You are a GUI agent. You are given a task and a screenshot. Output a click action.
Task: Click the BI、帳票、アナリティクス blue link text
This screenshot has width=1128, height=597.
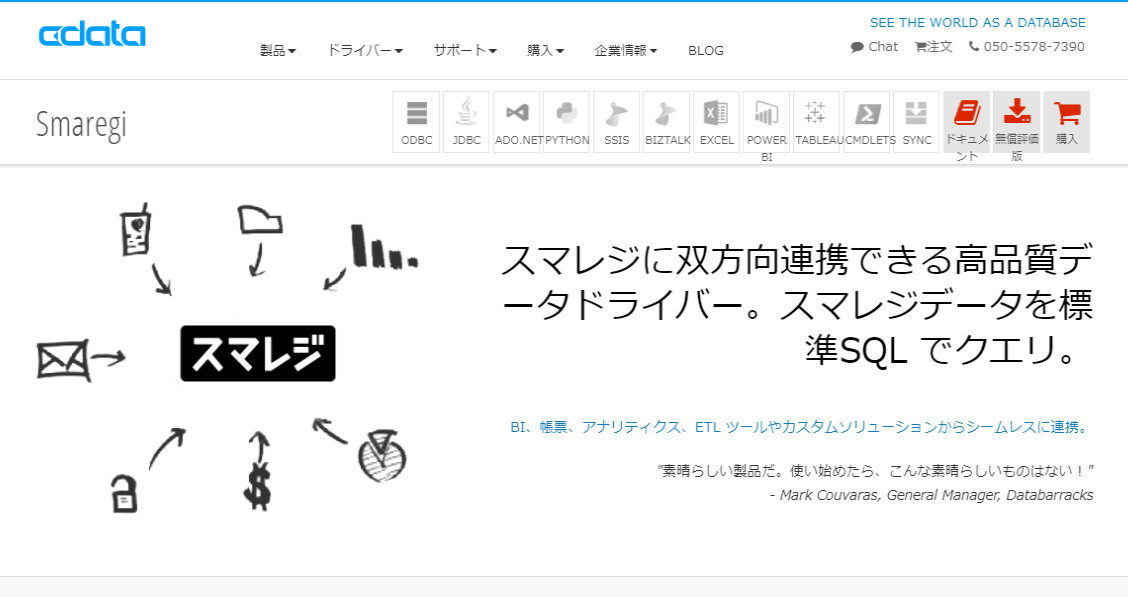point(801,427)
